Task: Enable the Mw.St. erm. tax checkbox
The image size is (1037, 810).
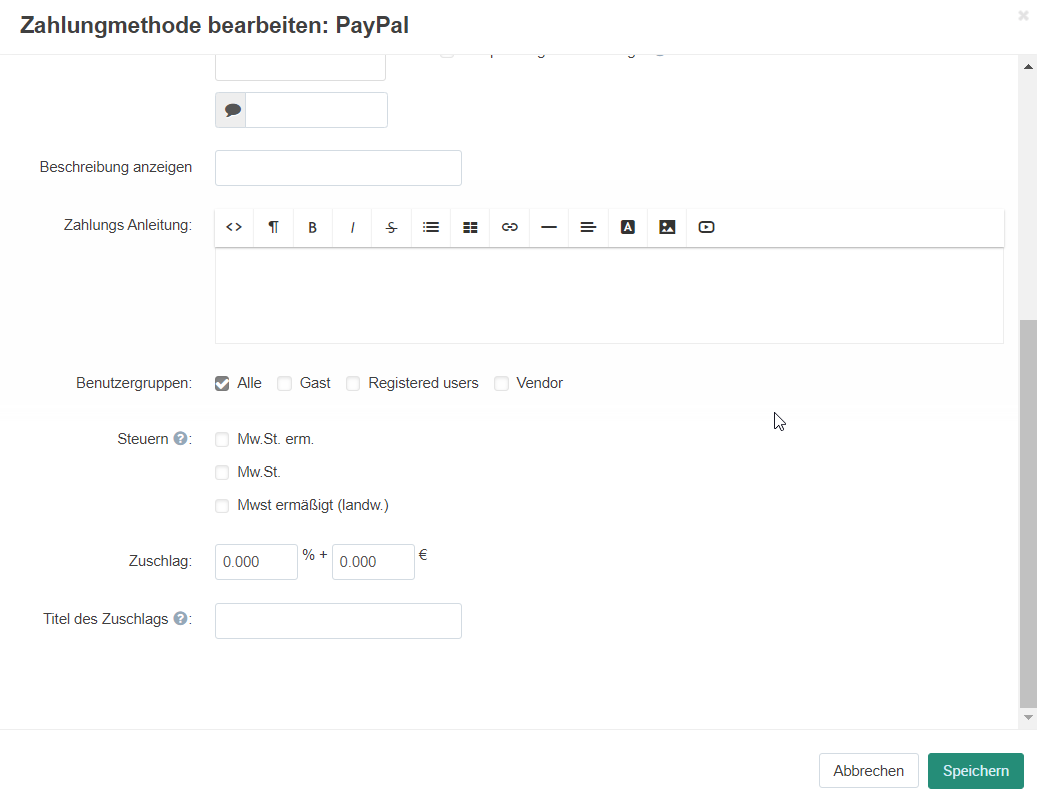Action: (x=222, y=440)
